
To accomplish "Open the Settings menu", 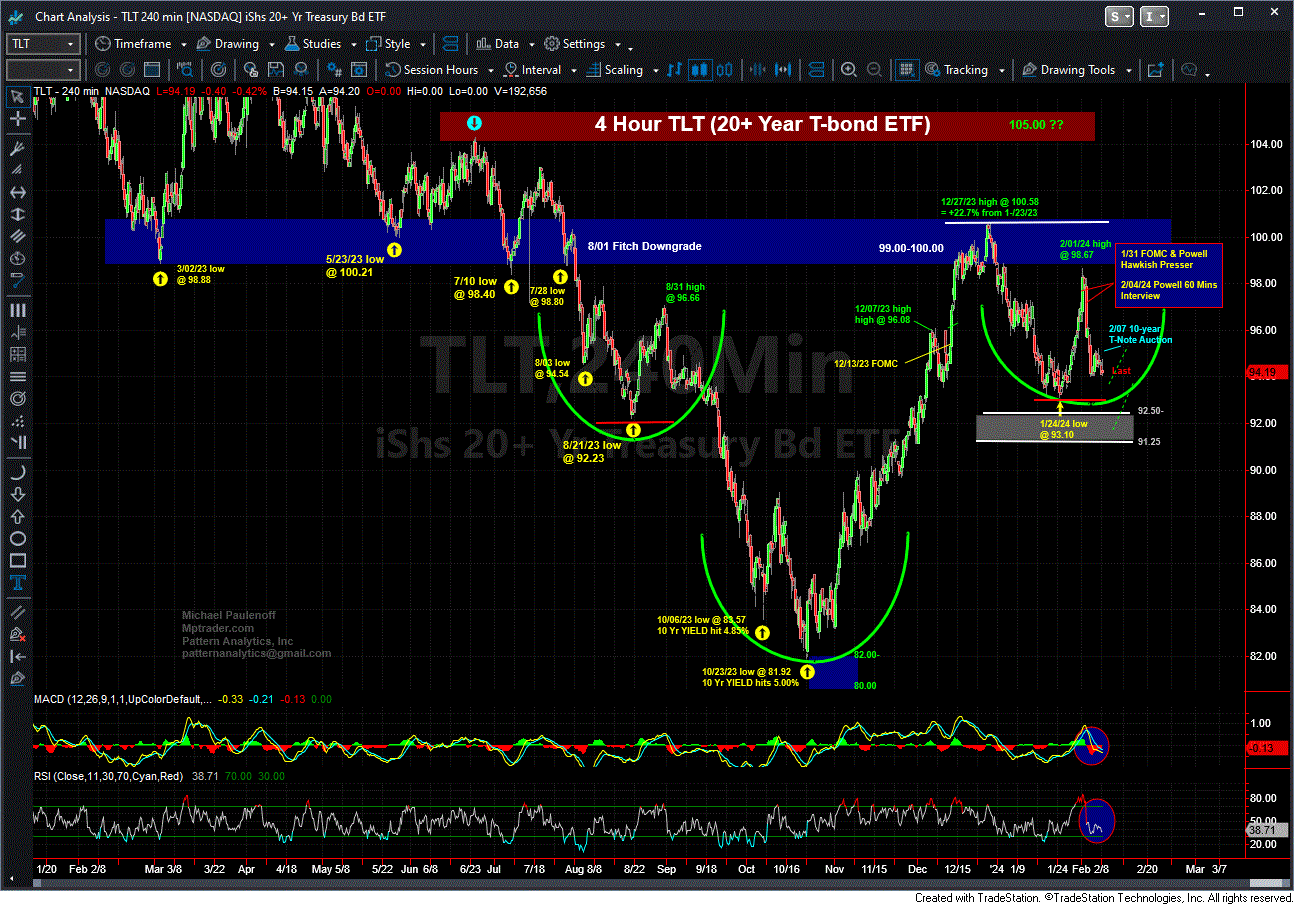I will click(x=575, y=44).
